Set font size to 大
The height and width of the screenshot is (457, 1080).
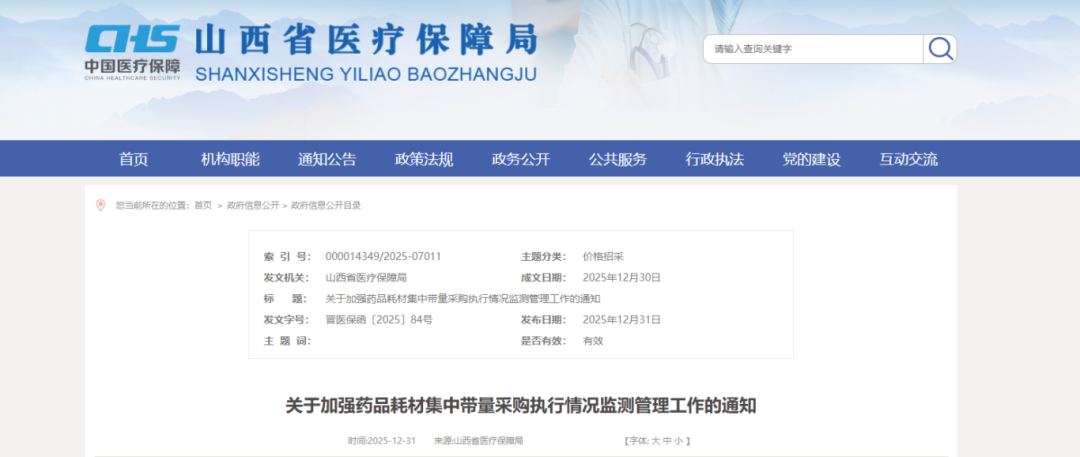coord(656,440)
